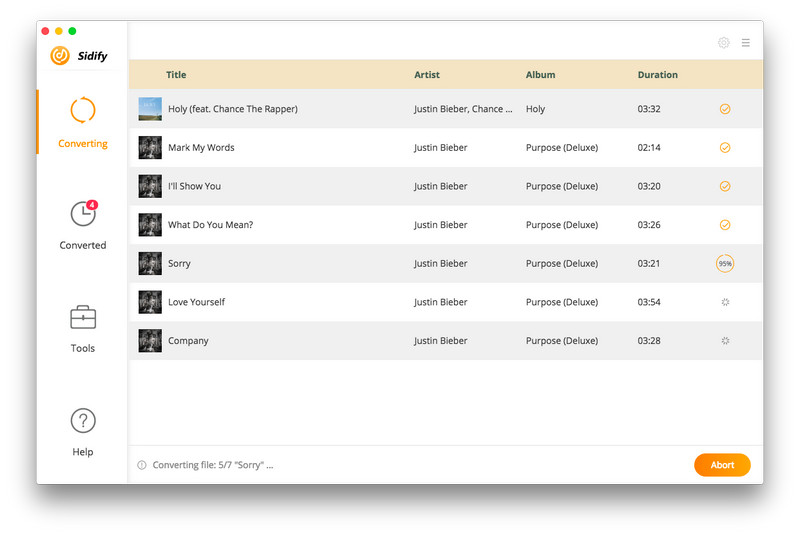Screen dimensions: 800x536
Task: Click the Holy album cell
Action: pos(535,109)
